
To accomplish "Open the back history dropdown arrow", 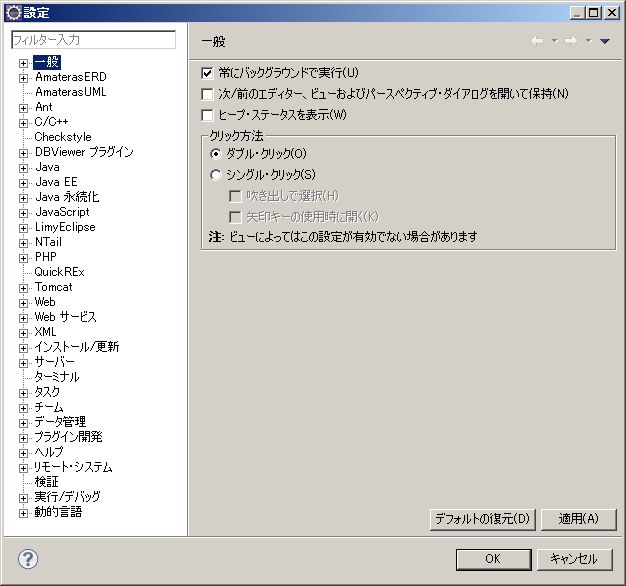I will pos(555,41).
